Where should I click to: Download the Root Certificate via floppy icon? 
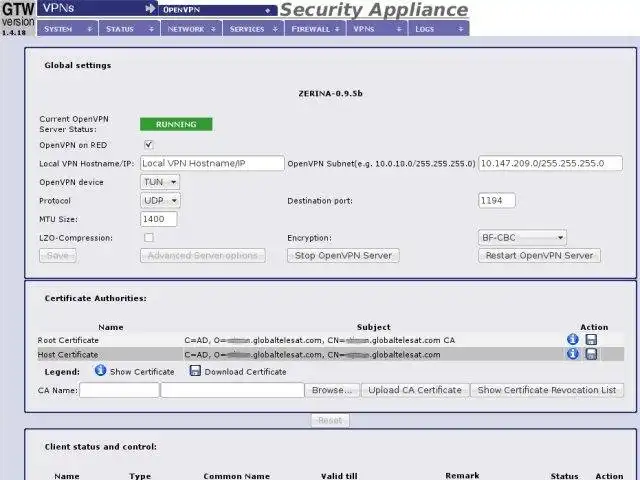(591, 339)
